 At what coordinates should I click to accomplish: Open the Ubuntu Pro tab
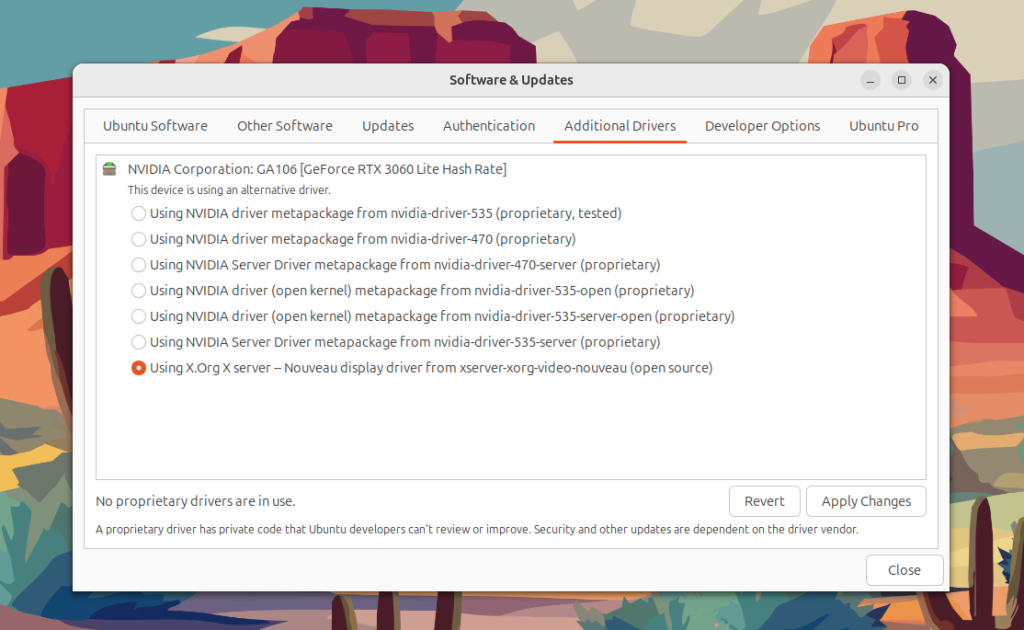coord(884,126)
